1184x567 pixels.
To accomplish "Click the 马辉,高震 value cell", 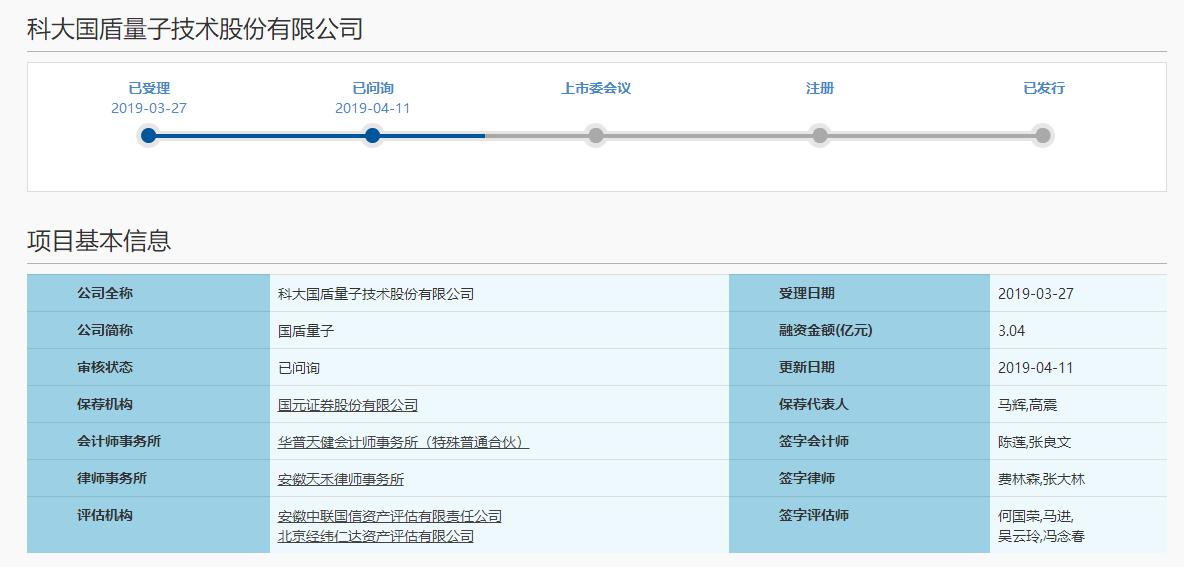I will [1078, 404].
